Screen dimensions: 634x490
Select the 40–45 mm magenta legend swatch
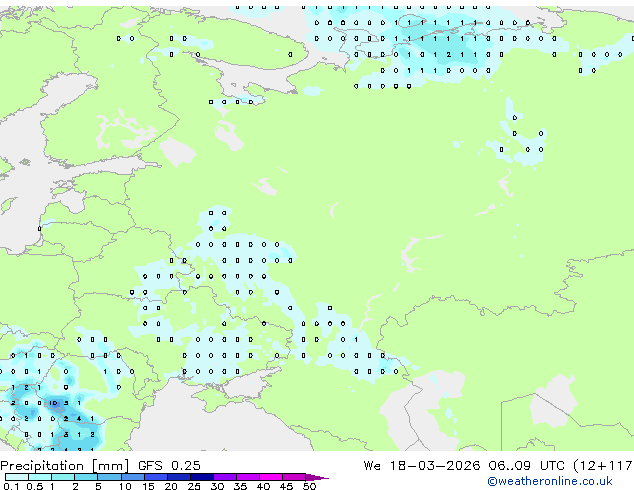coord(271,477)
